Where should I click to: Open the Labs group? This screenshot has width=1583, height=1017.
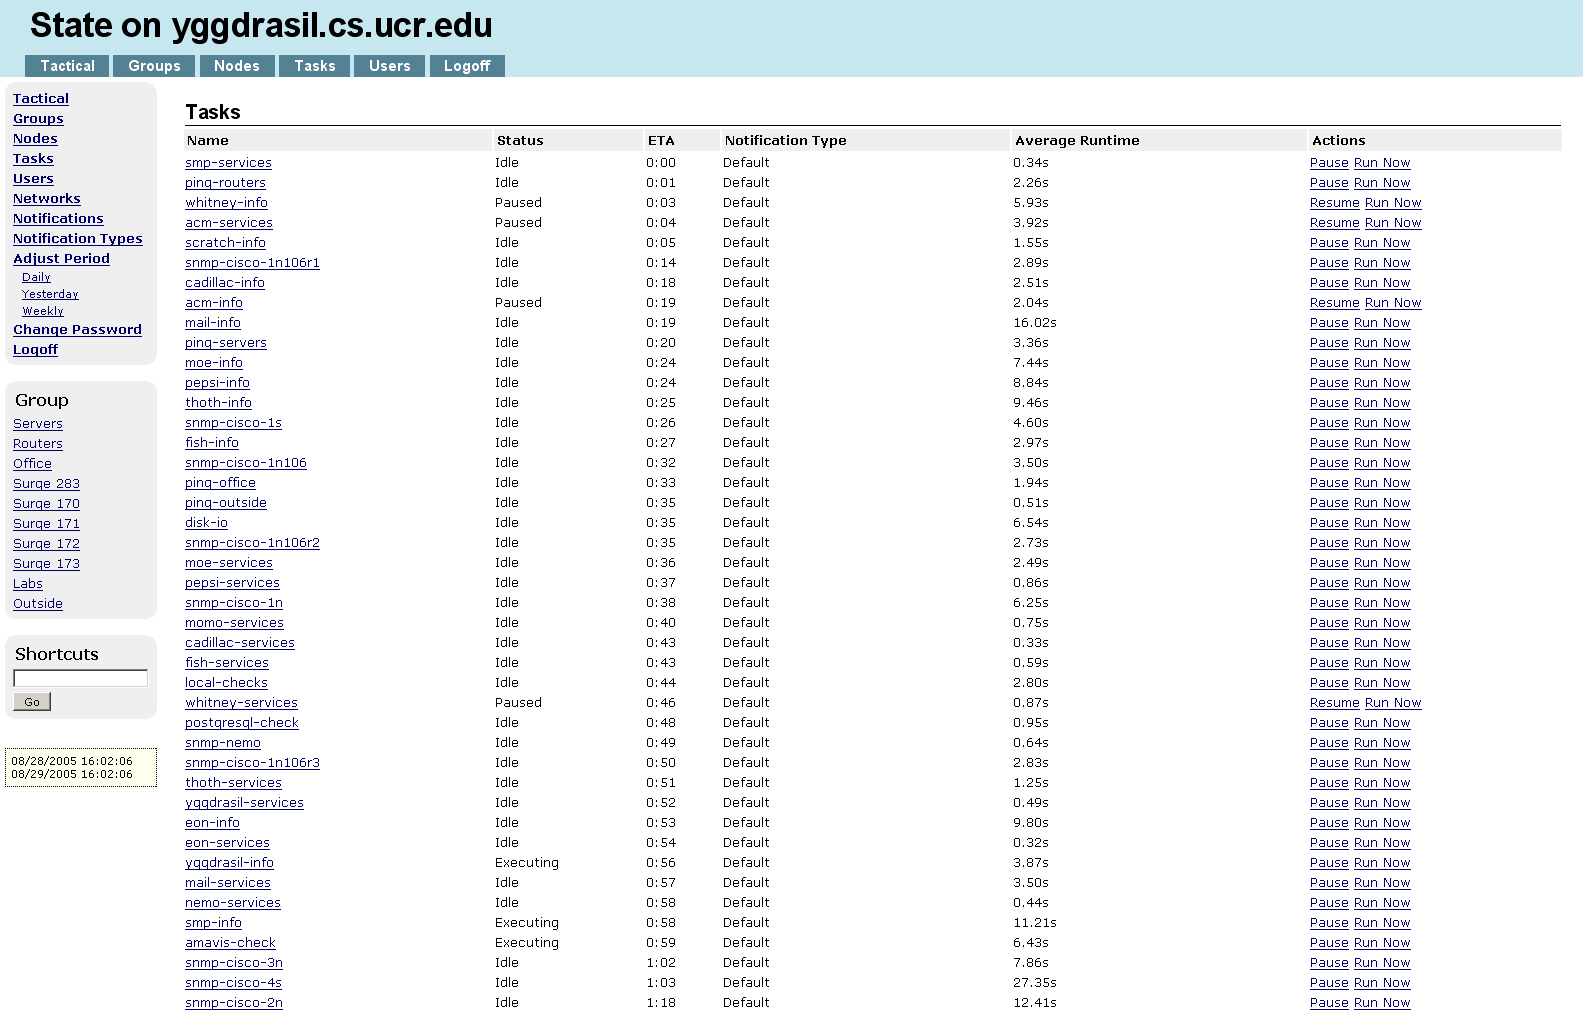click(28, 584)
